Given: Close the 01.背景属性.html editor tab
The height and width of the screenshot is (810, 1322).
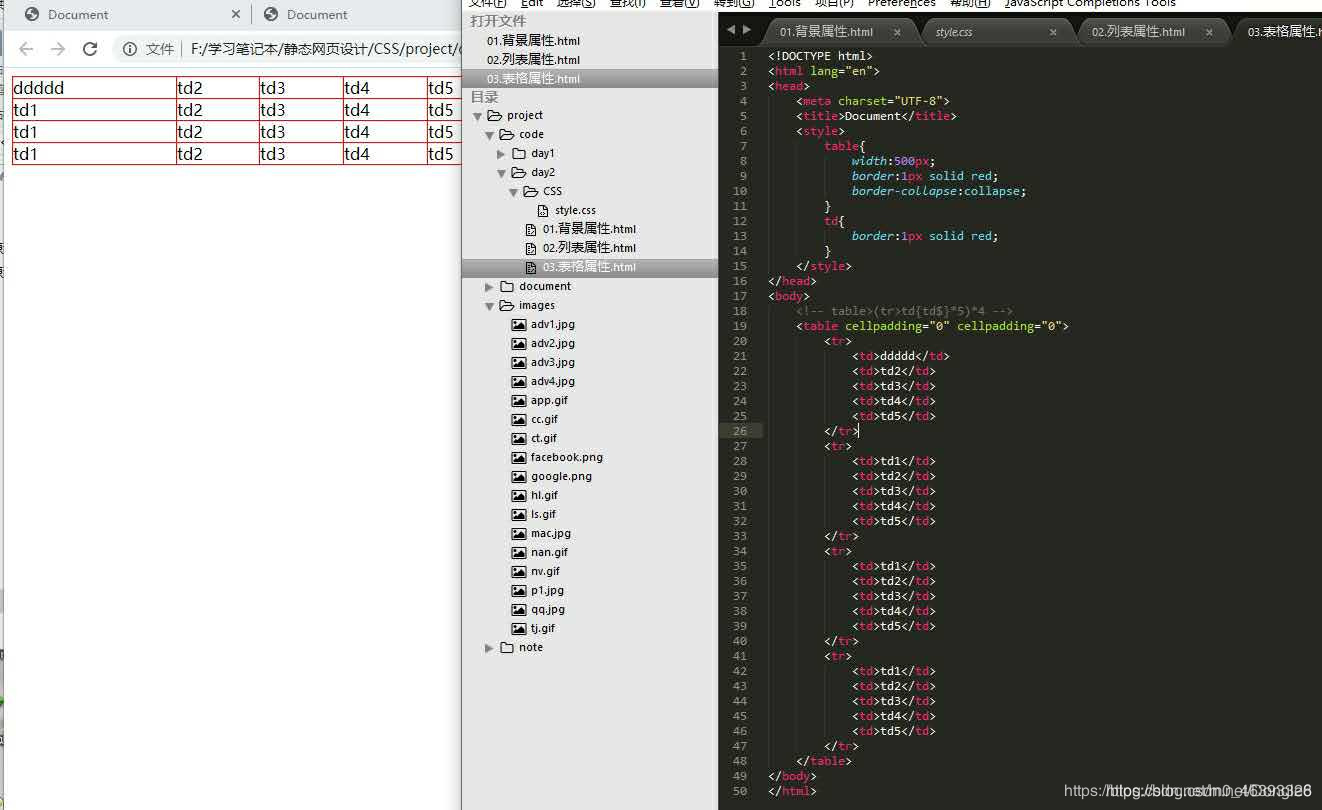Looking at the screenshot, I should coord(897,32).
